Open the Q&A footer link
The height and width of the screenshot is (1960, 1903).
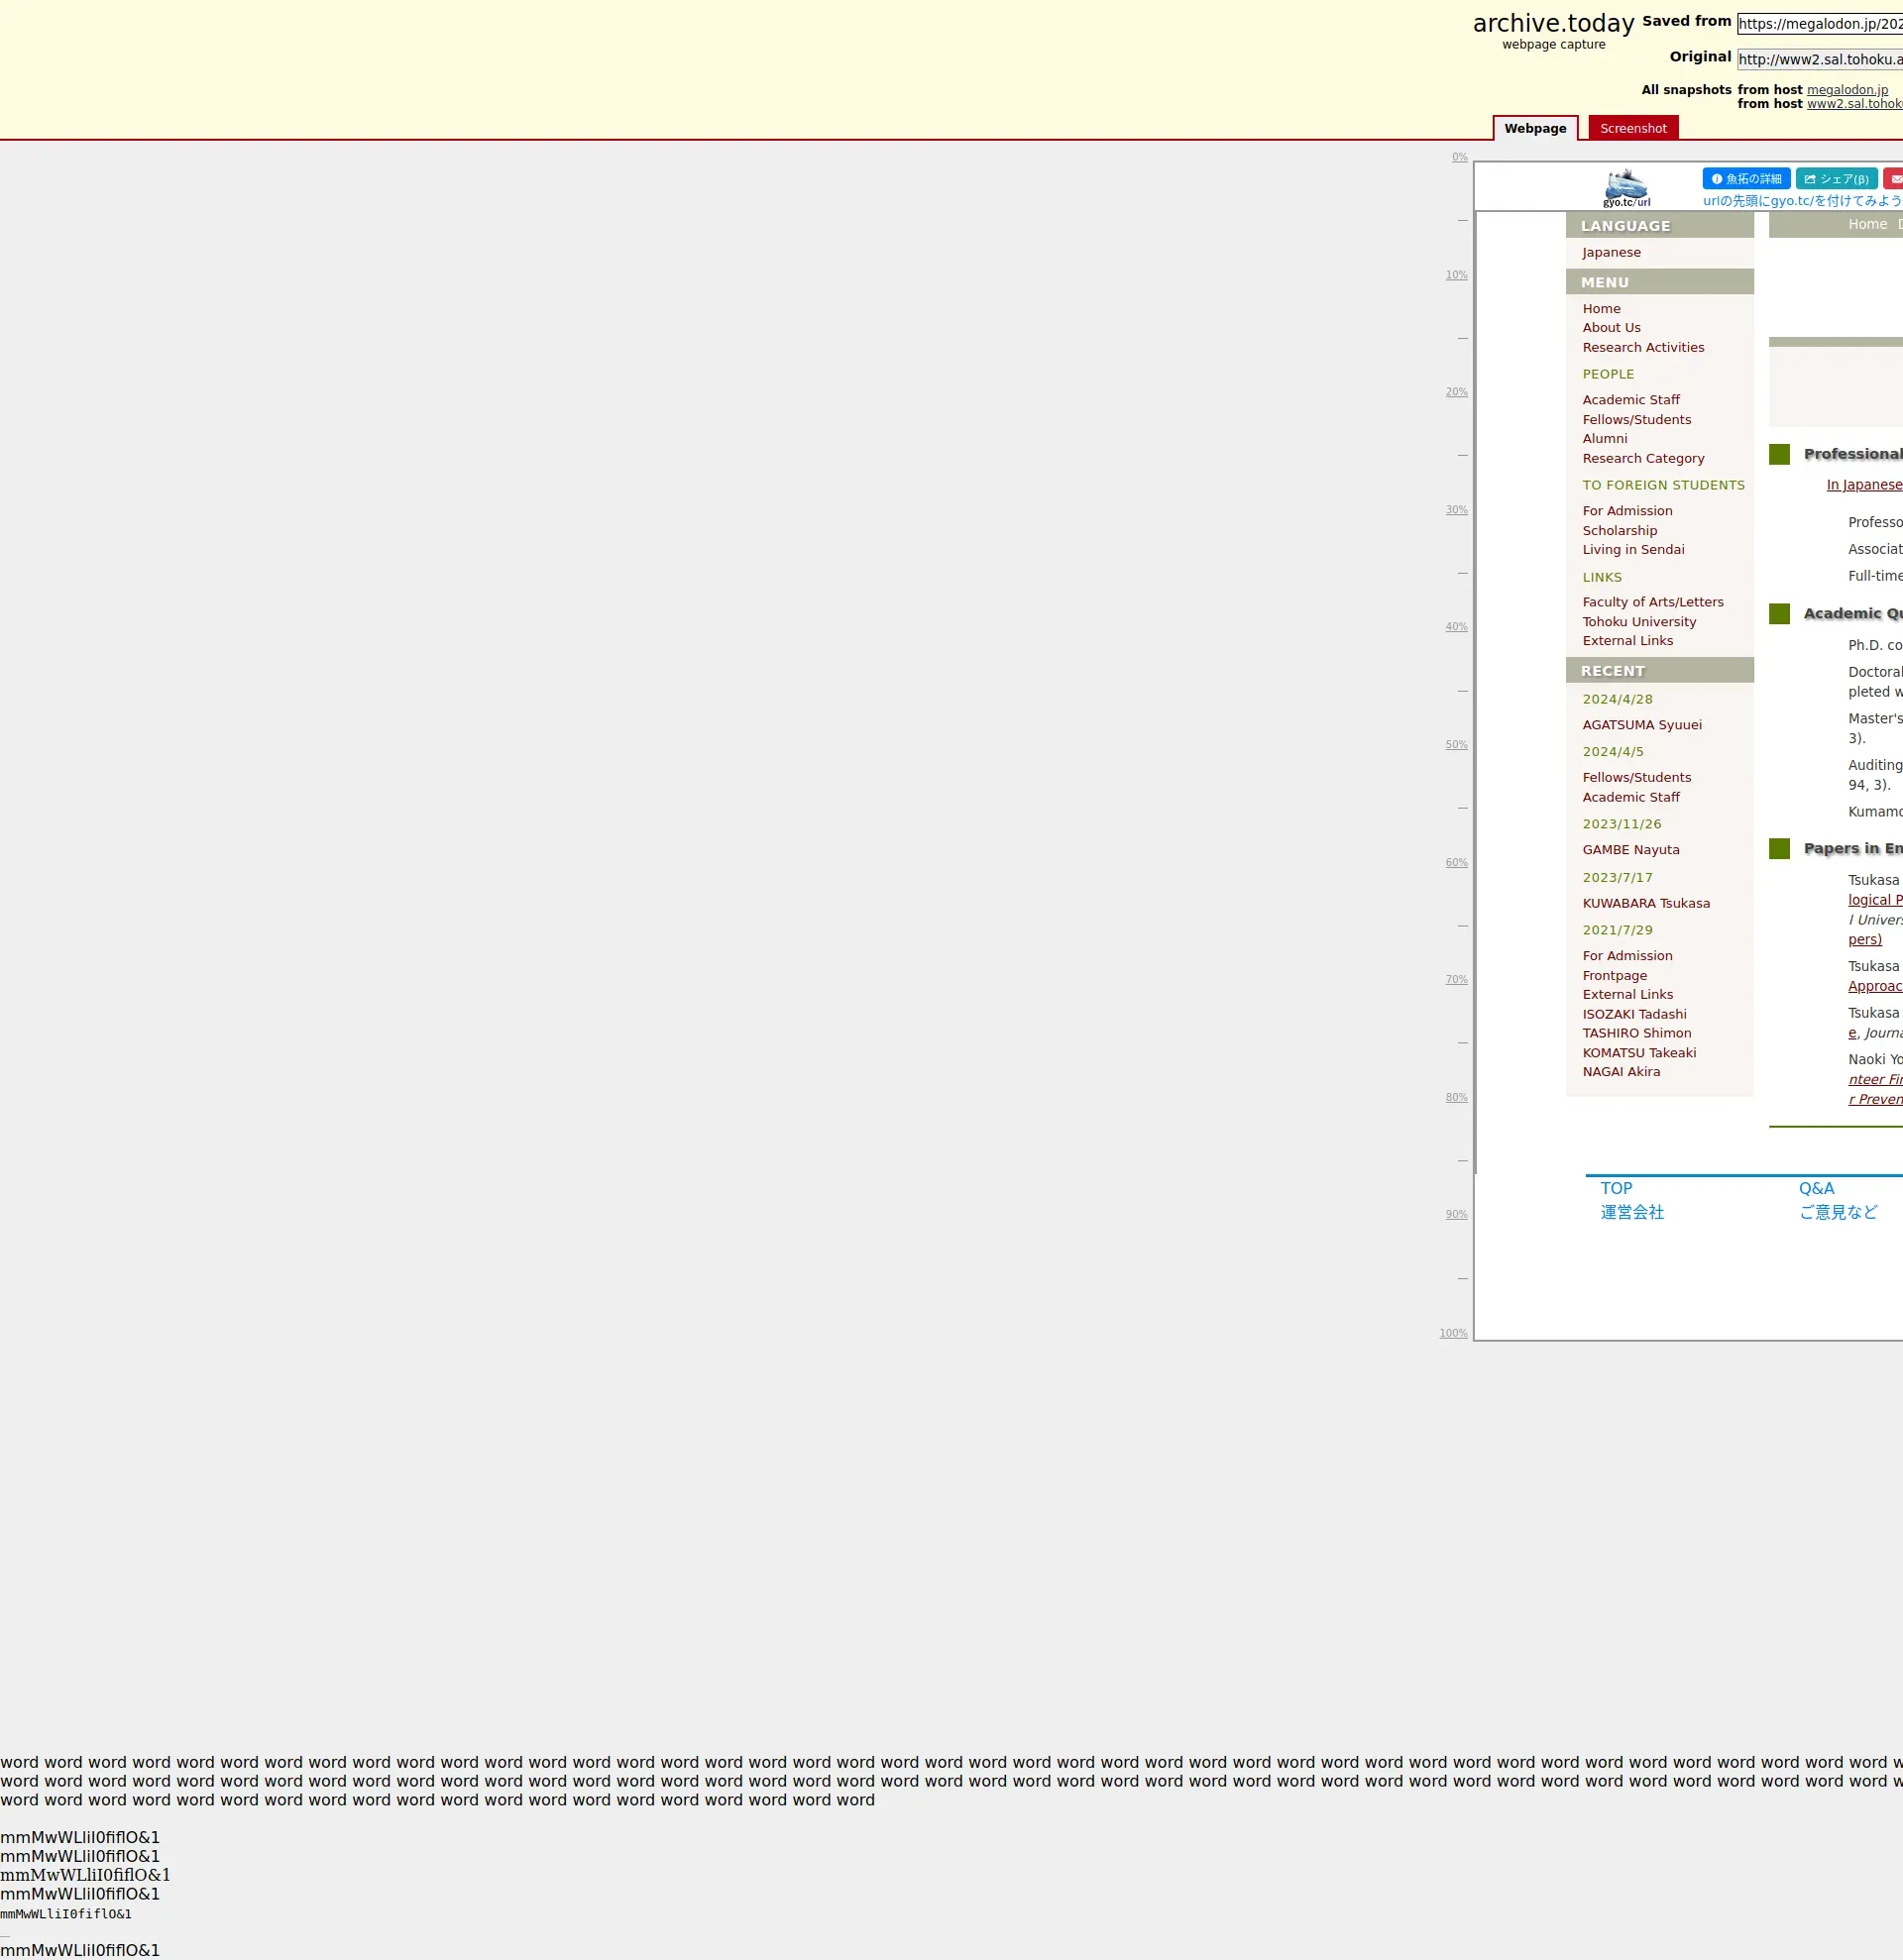[1816, 1188]
